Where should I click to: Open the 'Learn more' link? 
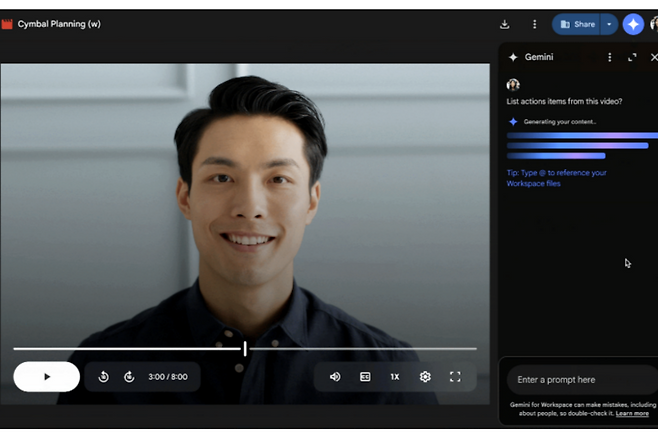pyautogui.click(x=632, y=413)
